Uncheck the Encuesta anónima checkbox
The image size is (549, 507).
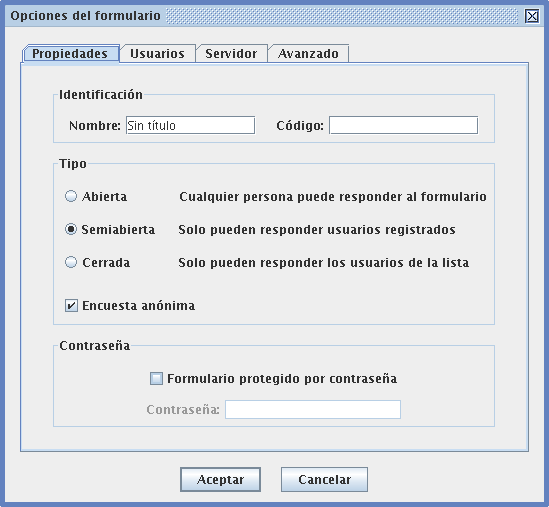click(71, 306)
